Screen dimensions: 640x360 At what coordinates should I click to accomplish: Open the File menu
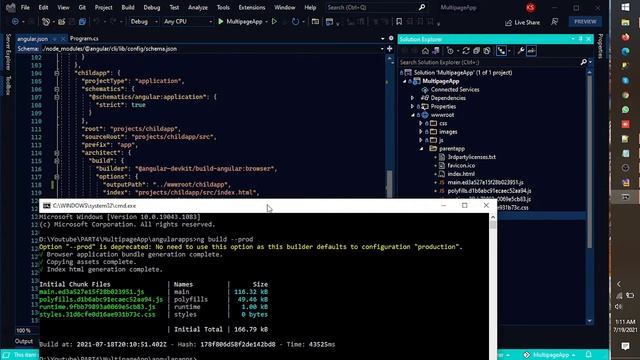coord(25,7)
